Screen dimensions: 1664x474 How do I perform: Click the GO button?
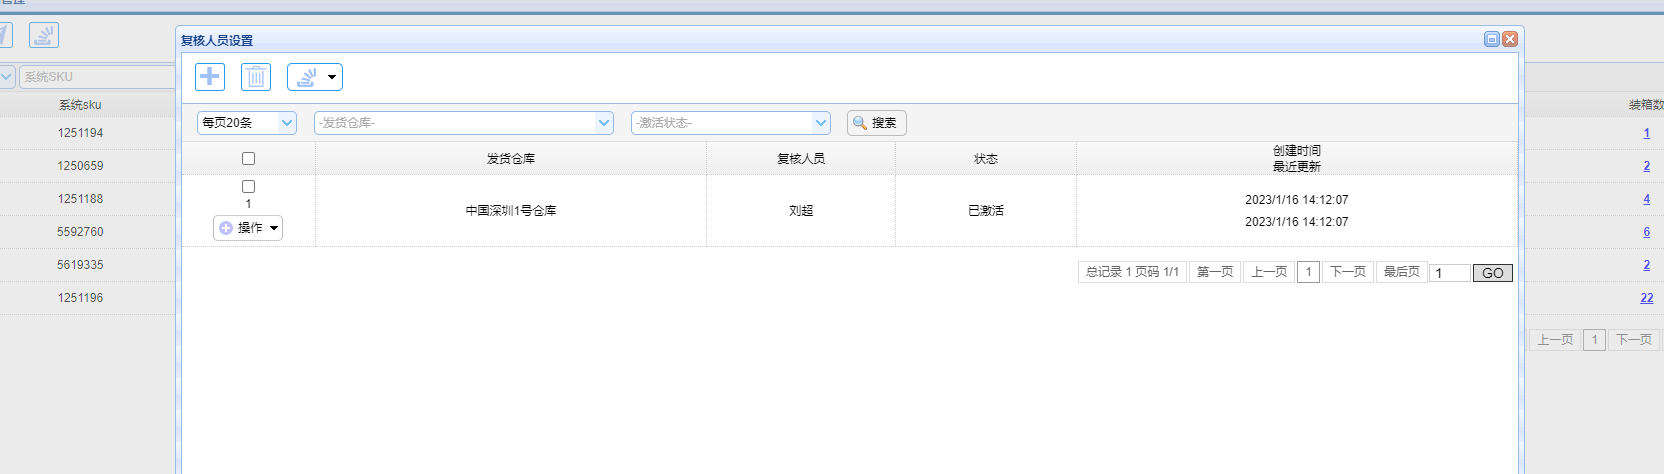tap(1493, 273)
